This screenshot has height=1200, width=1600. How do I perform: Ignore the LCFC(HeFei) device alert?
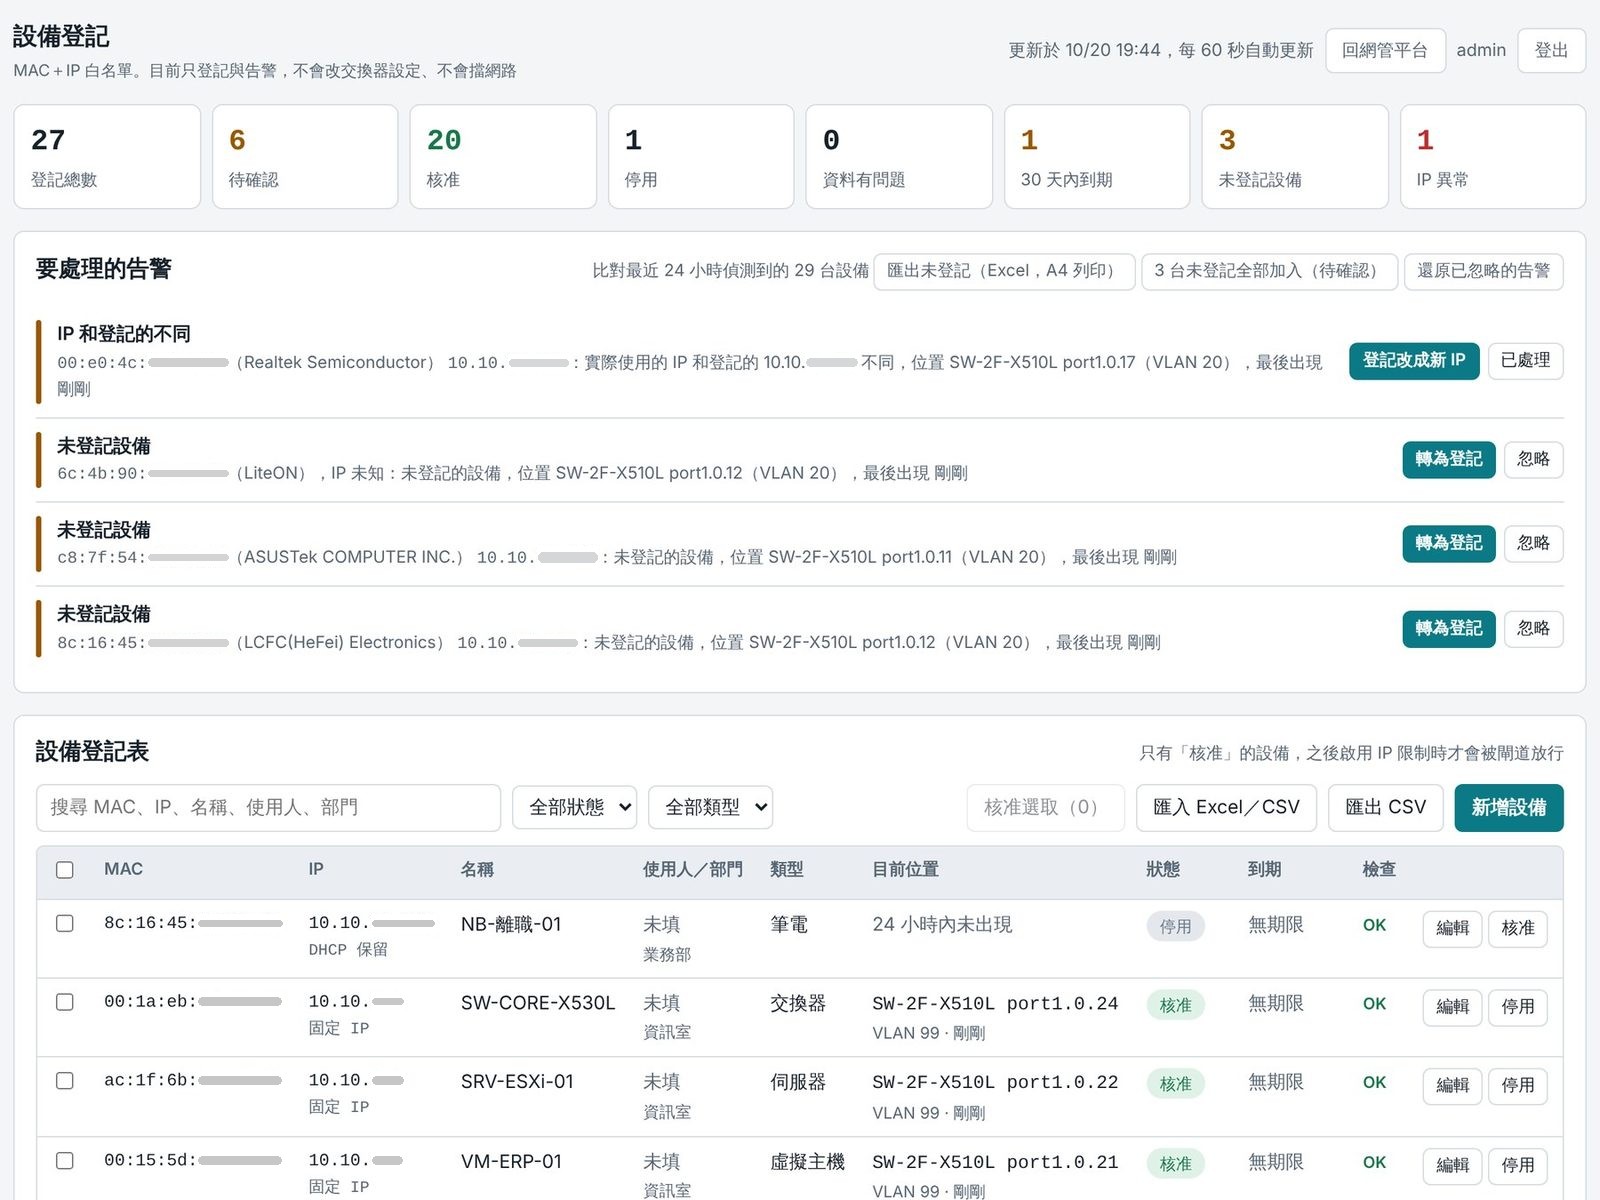tap(1533, 629)
